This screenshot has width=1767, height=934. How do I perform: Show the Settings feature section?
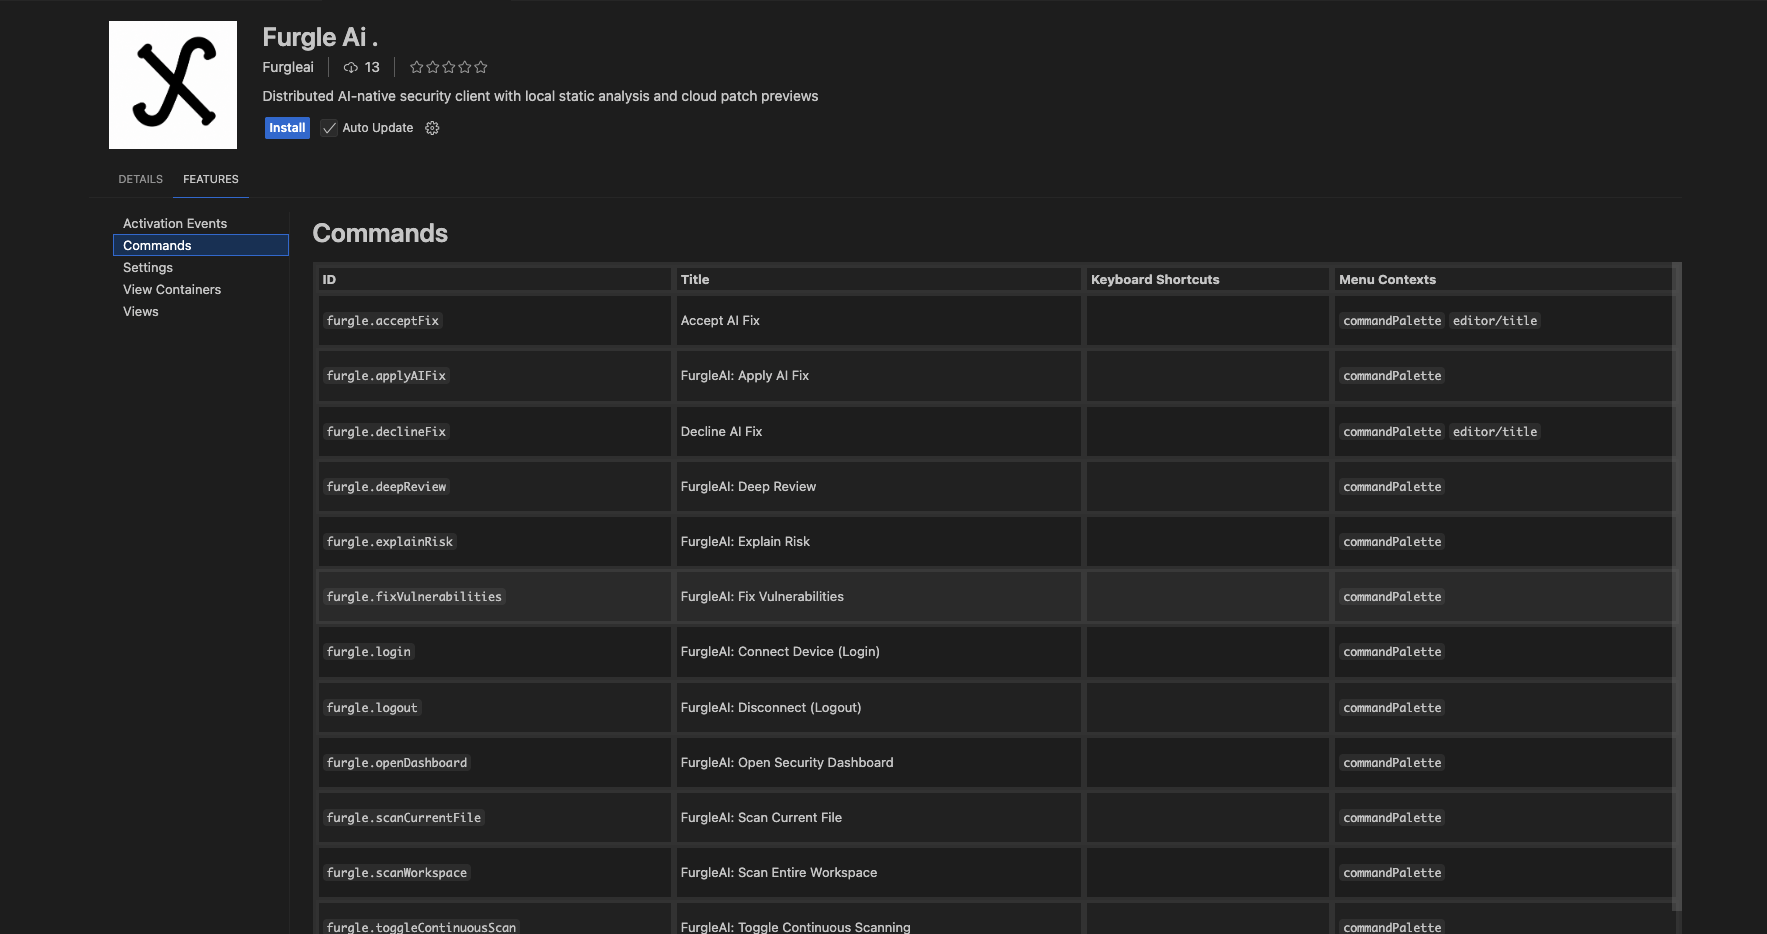pos(148,267)
